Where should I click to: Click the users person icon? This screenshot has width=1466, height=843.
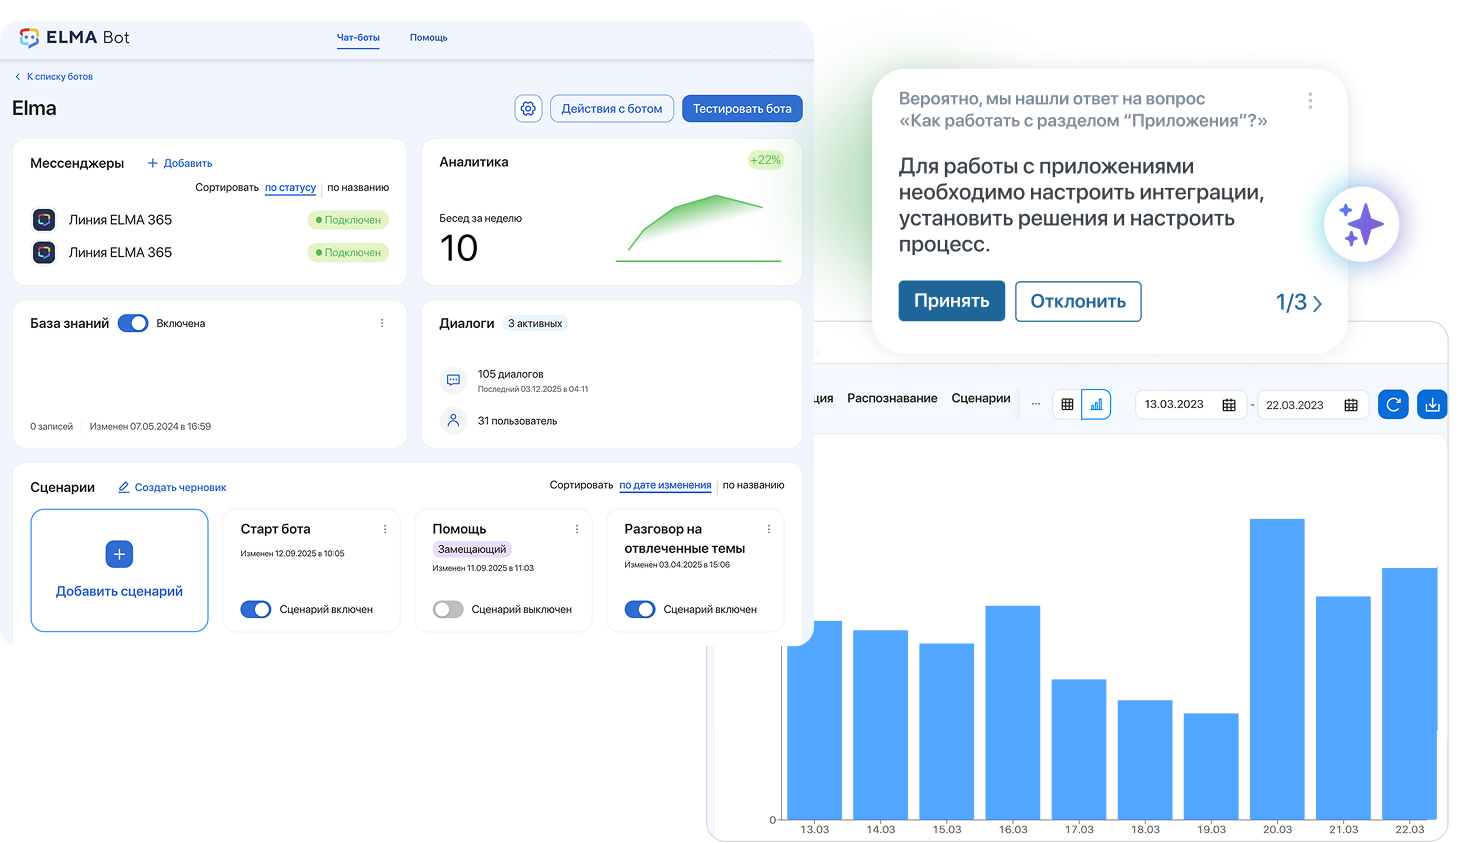pos(453,421)
